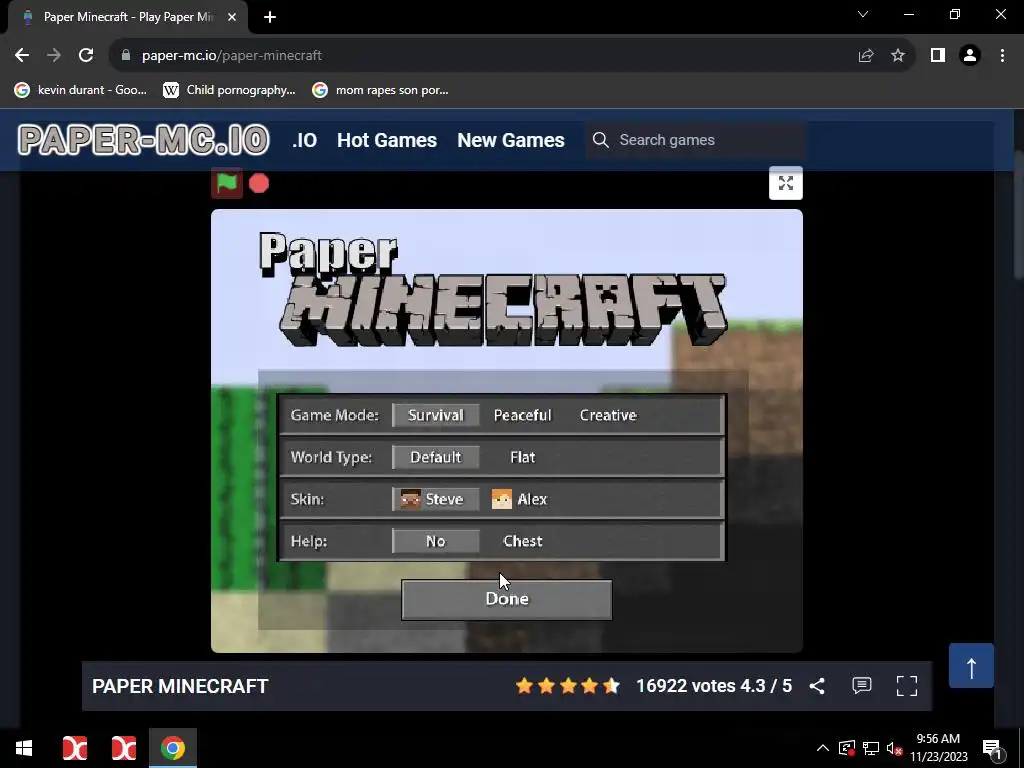This screenshot has width=1024, height=768.
Task: Click the share icon beside the vote rating
Action: 817,686
